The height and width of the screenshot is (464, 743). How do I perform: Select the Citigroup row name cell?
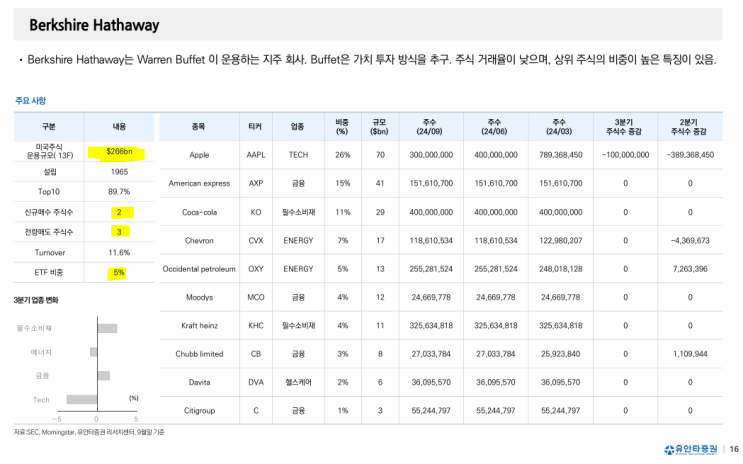tap(197, 411)
